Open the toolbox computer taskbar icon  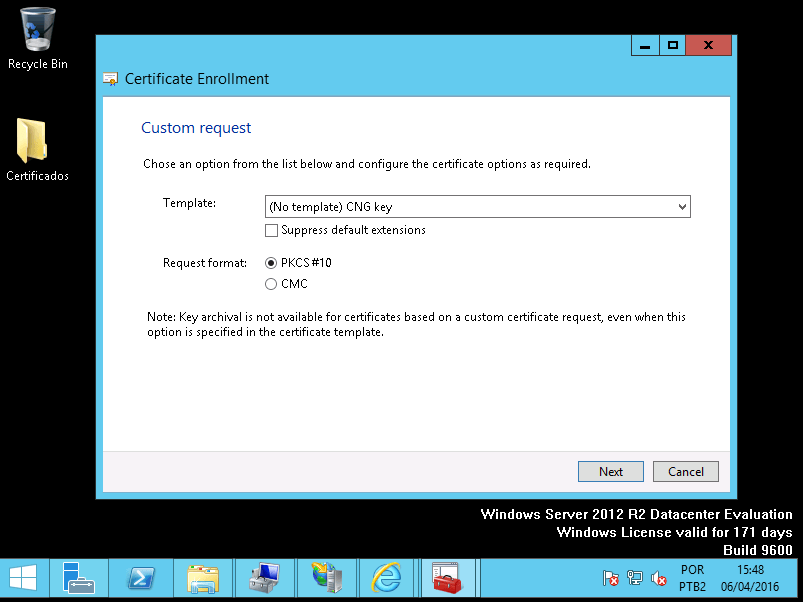pyautogui.click(x=265, y=578)
